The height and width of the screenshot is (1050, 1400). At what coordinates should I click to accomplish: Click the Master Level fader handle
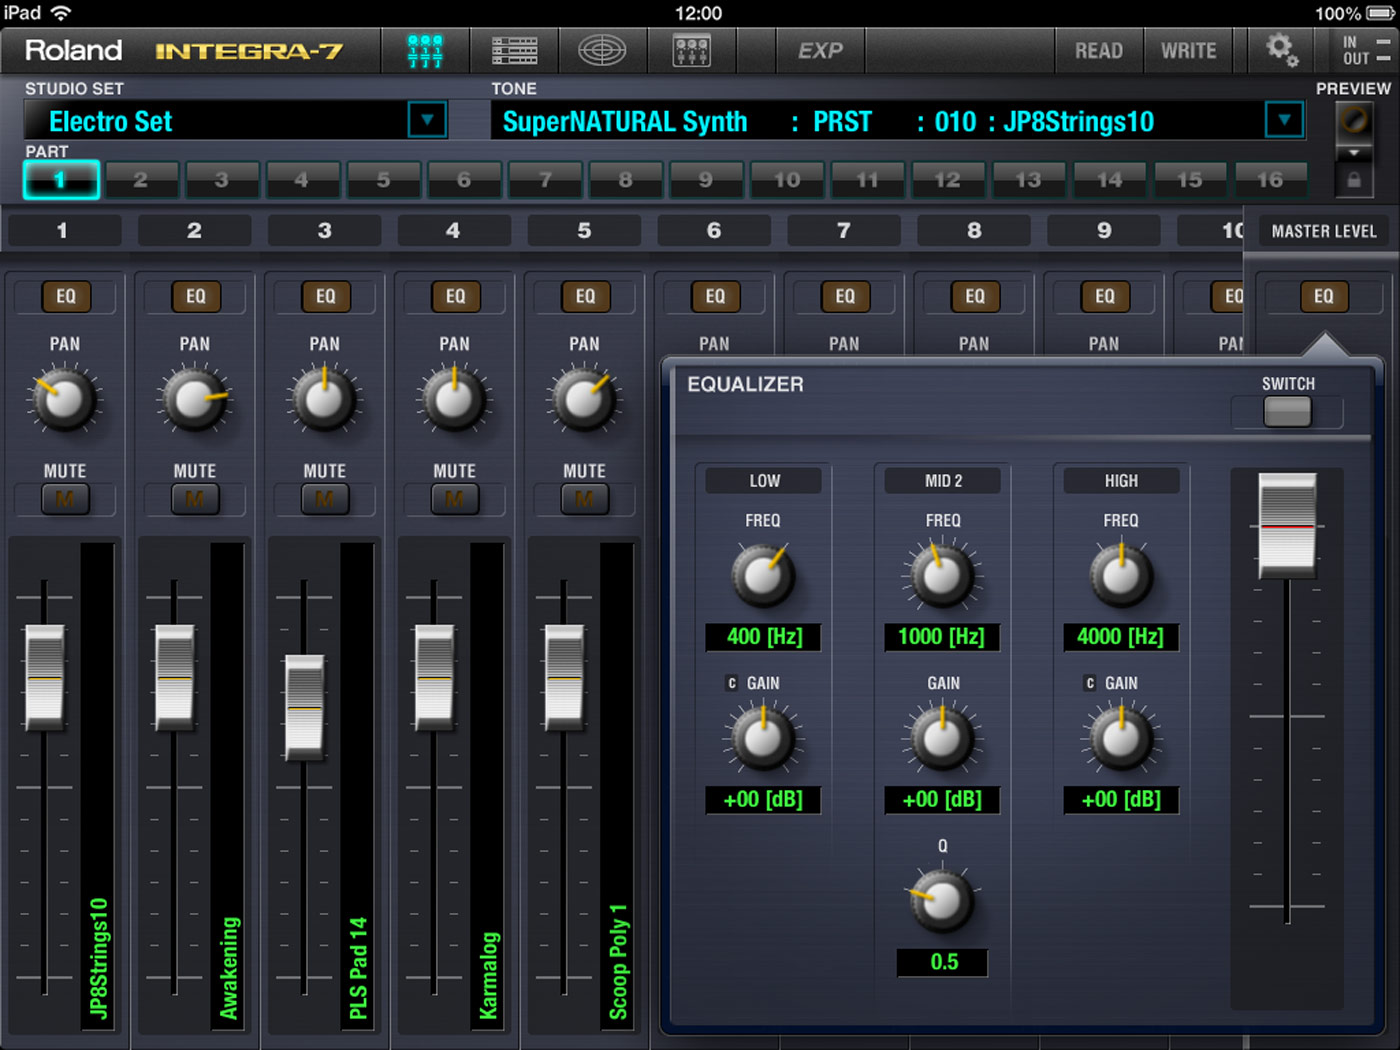coord(1287,526)
